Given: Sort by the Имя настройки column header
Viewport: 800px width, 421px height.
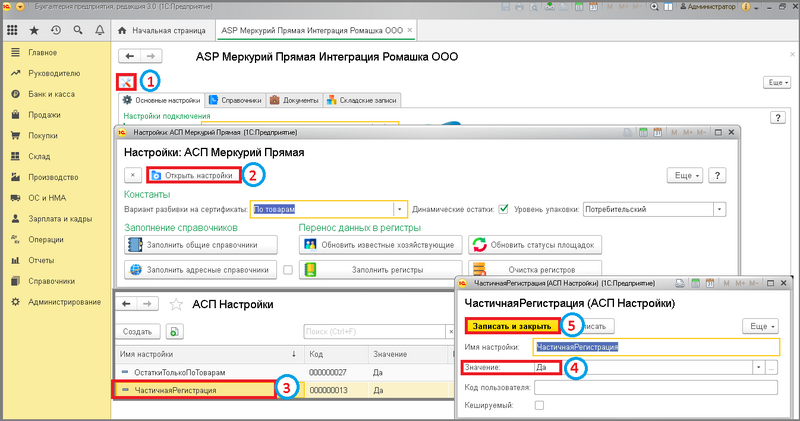Looking at the screenshot, I should point(209,354).
